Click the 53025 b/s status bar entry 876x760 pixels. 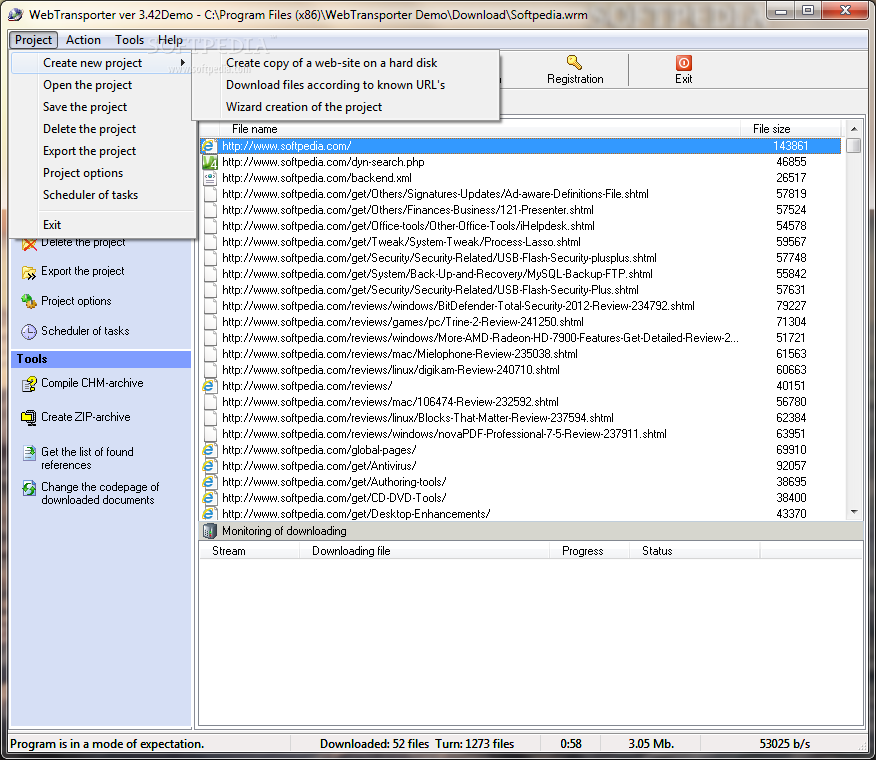[784, 744]
